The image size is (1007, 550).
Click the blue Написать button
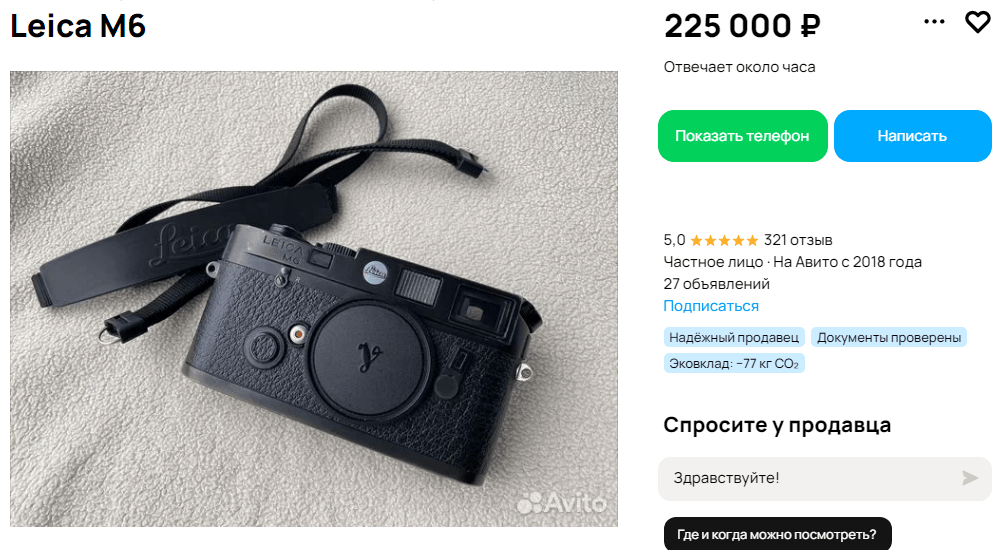coord(913,136)
